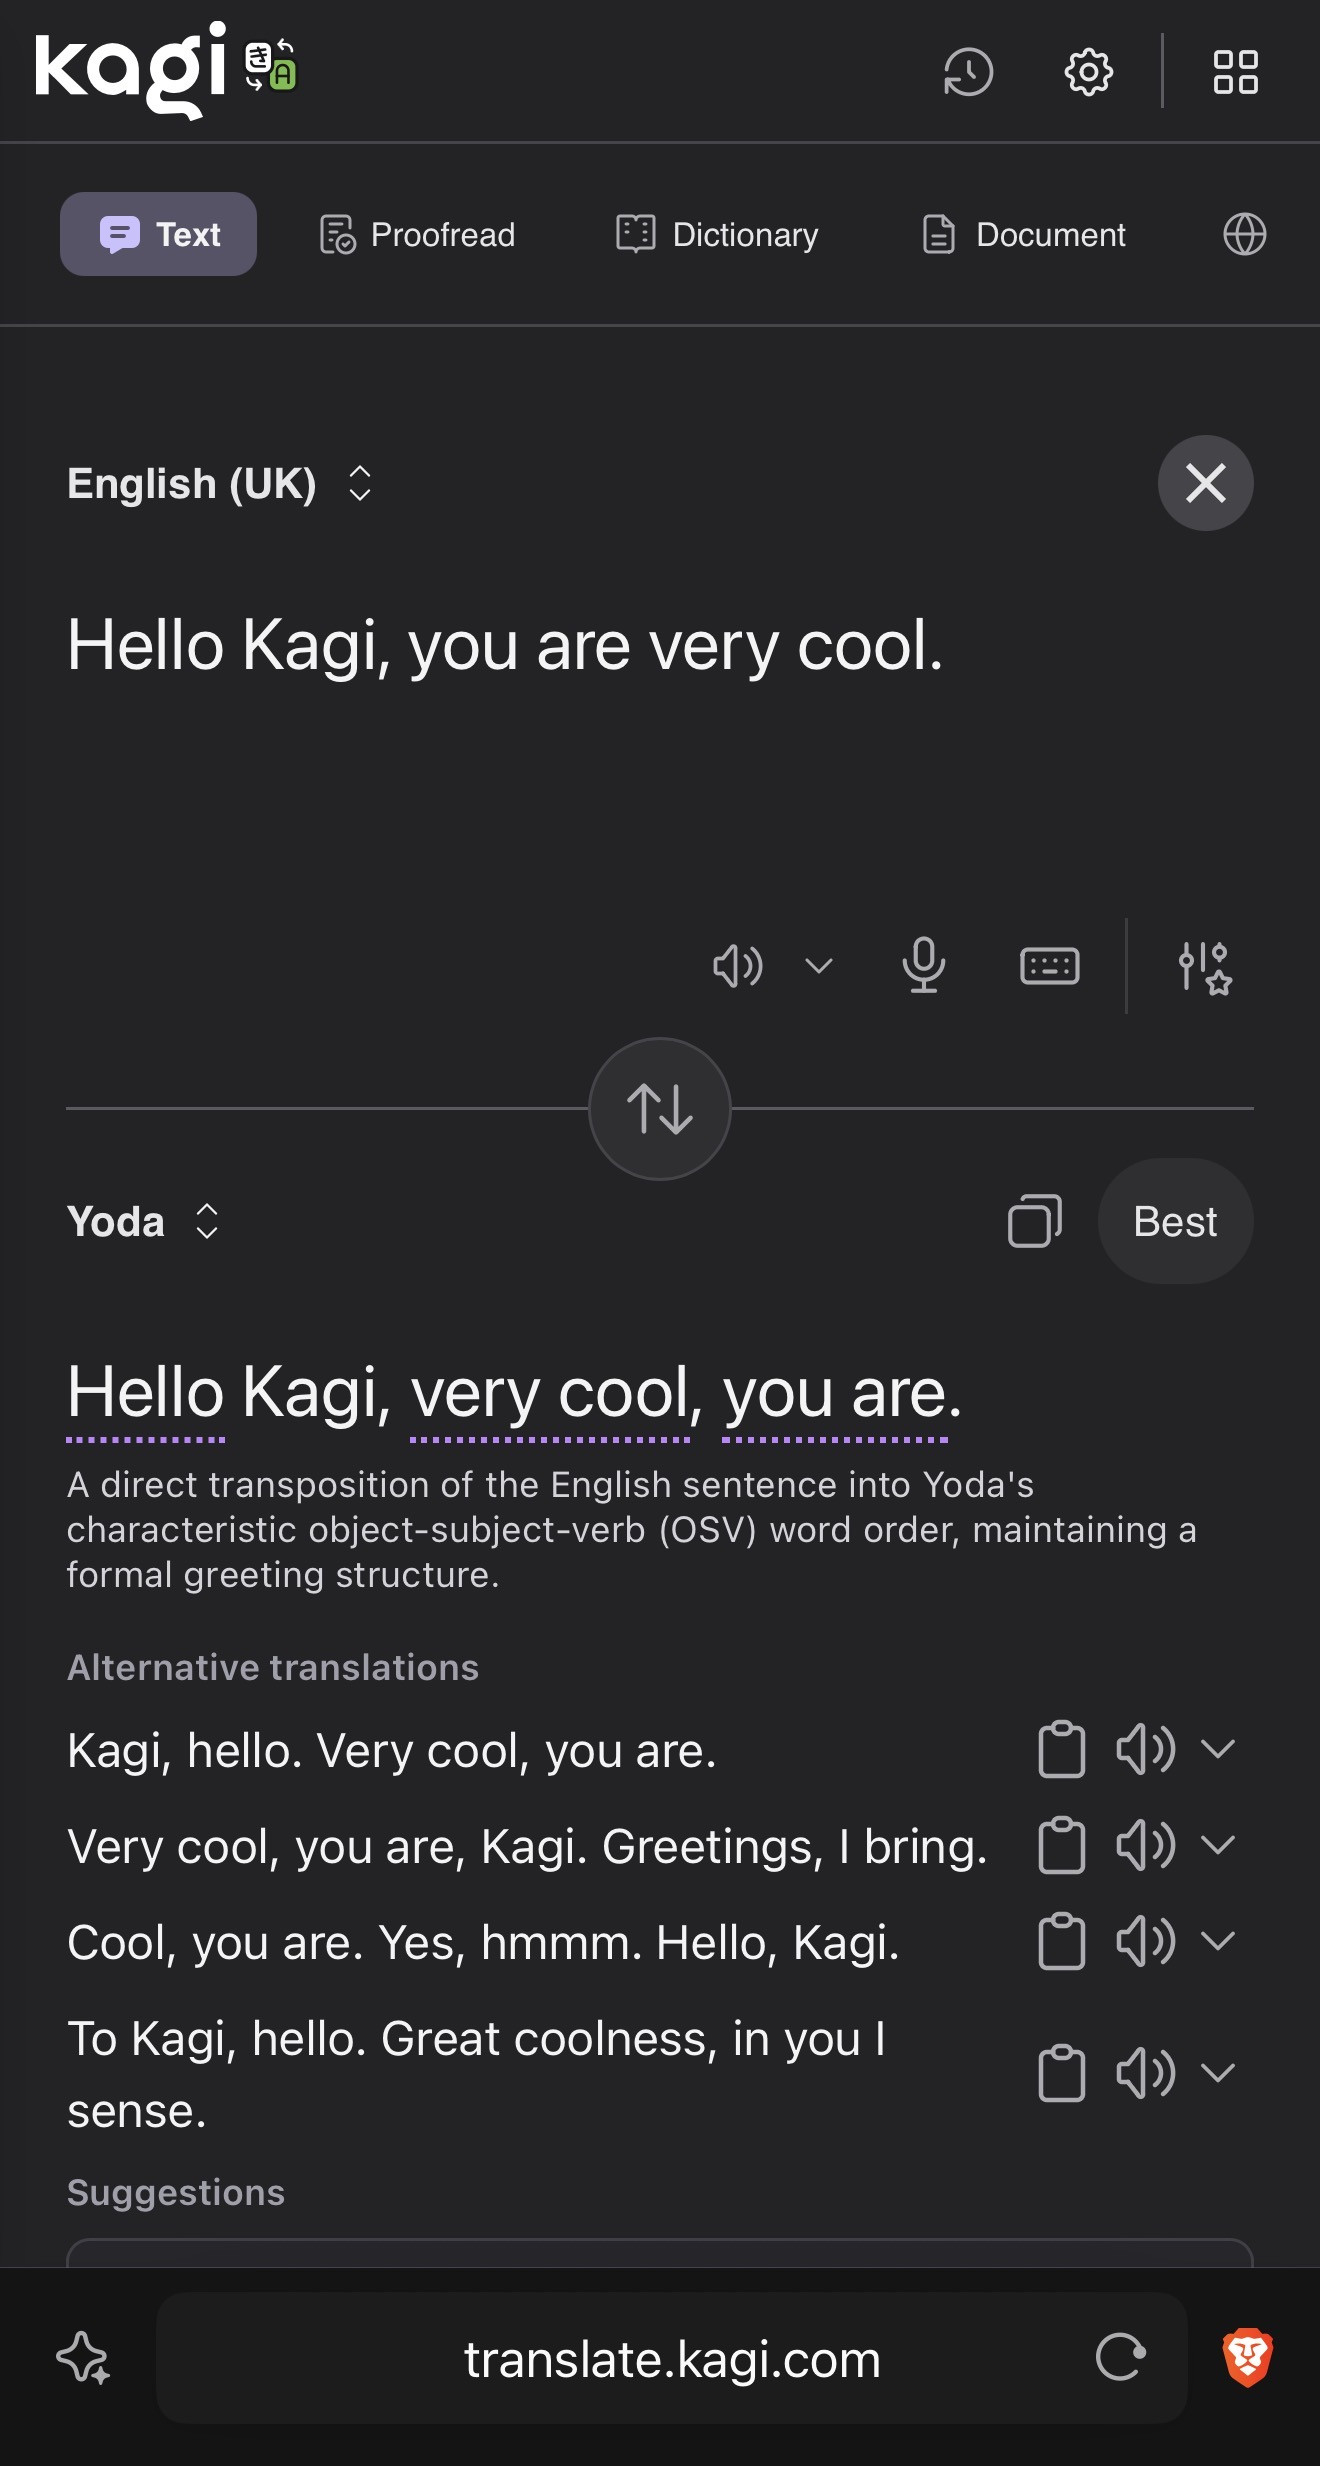
Task: Play source text audio speaker
Action: [x=738, y=966]
